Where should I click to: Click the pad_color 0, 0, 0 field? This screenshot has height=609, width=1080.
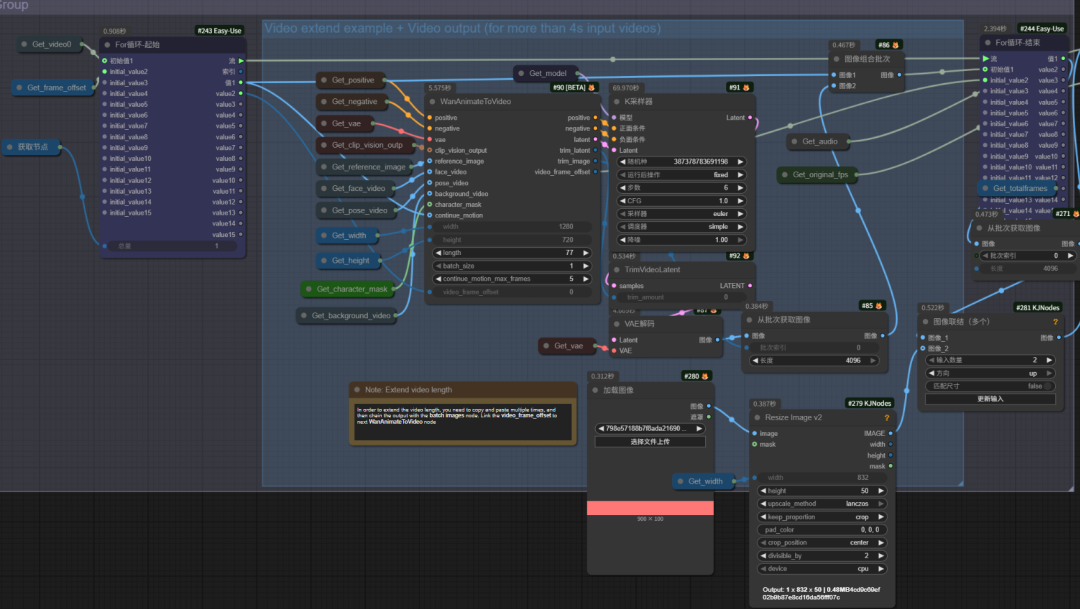(822, 530)
